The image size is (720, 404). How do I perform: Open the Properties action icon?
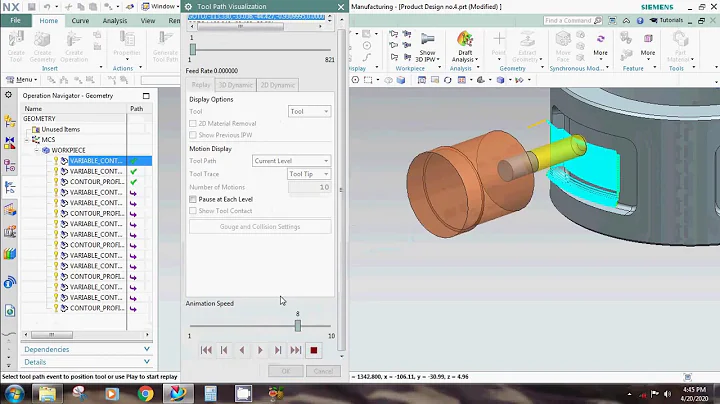click(x=127, y=45)
